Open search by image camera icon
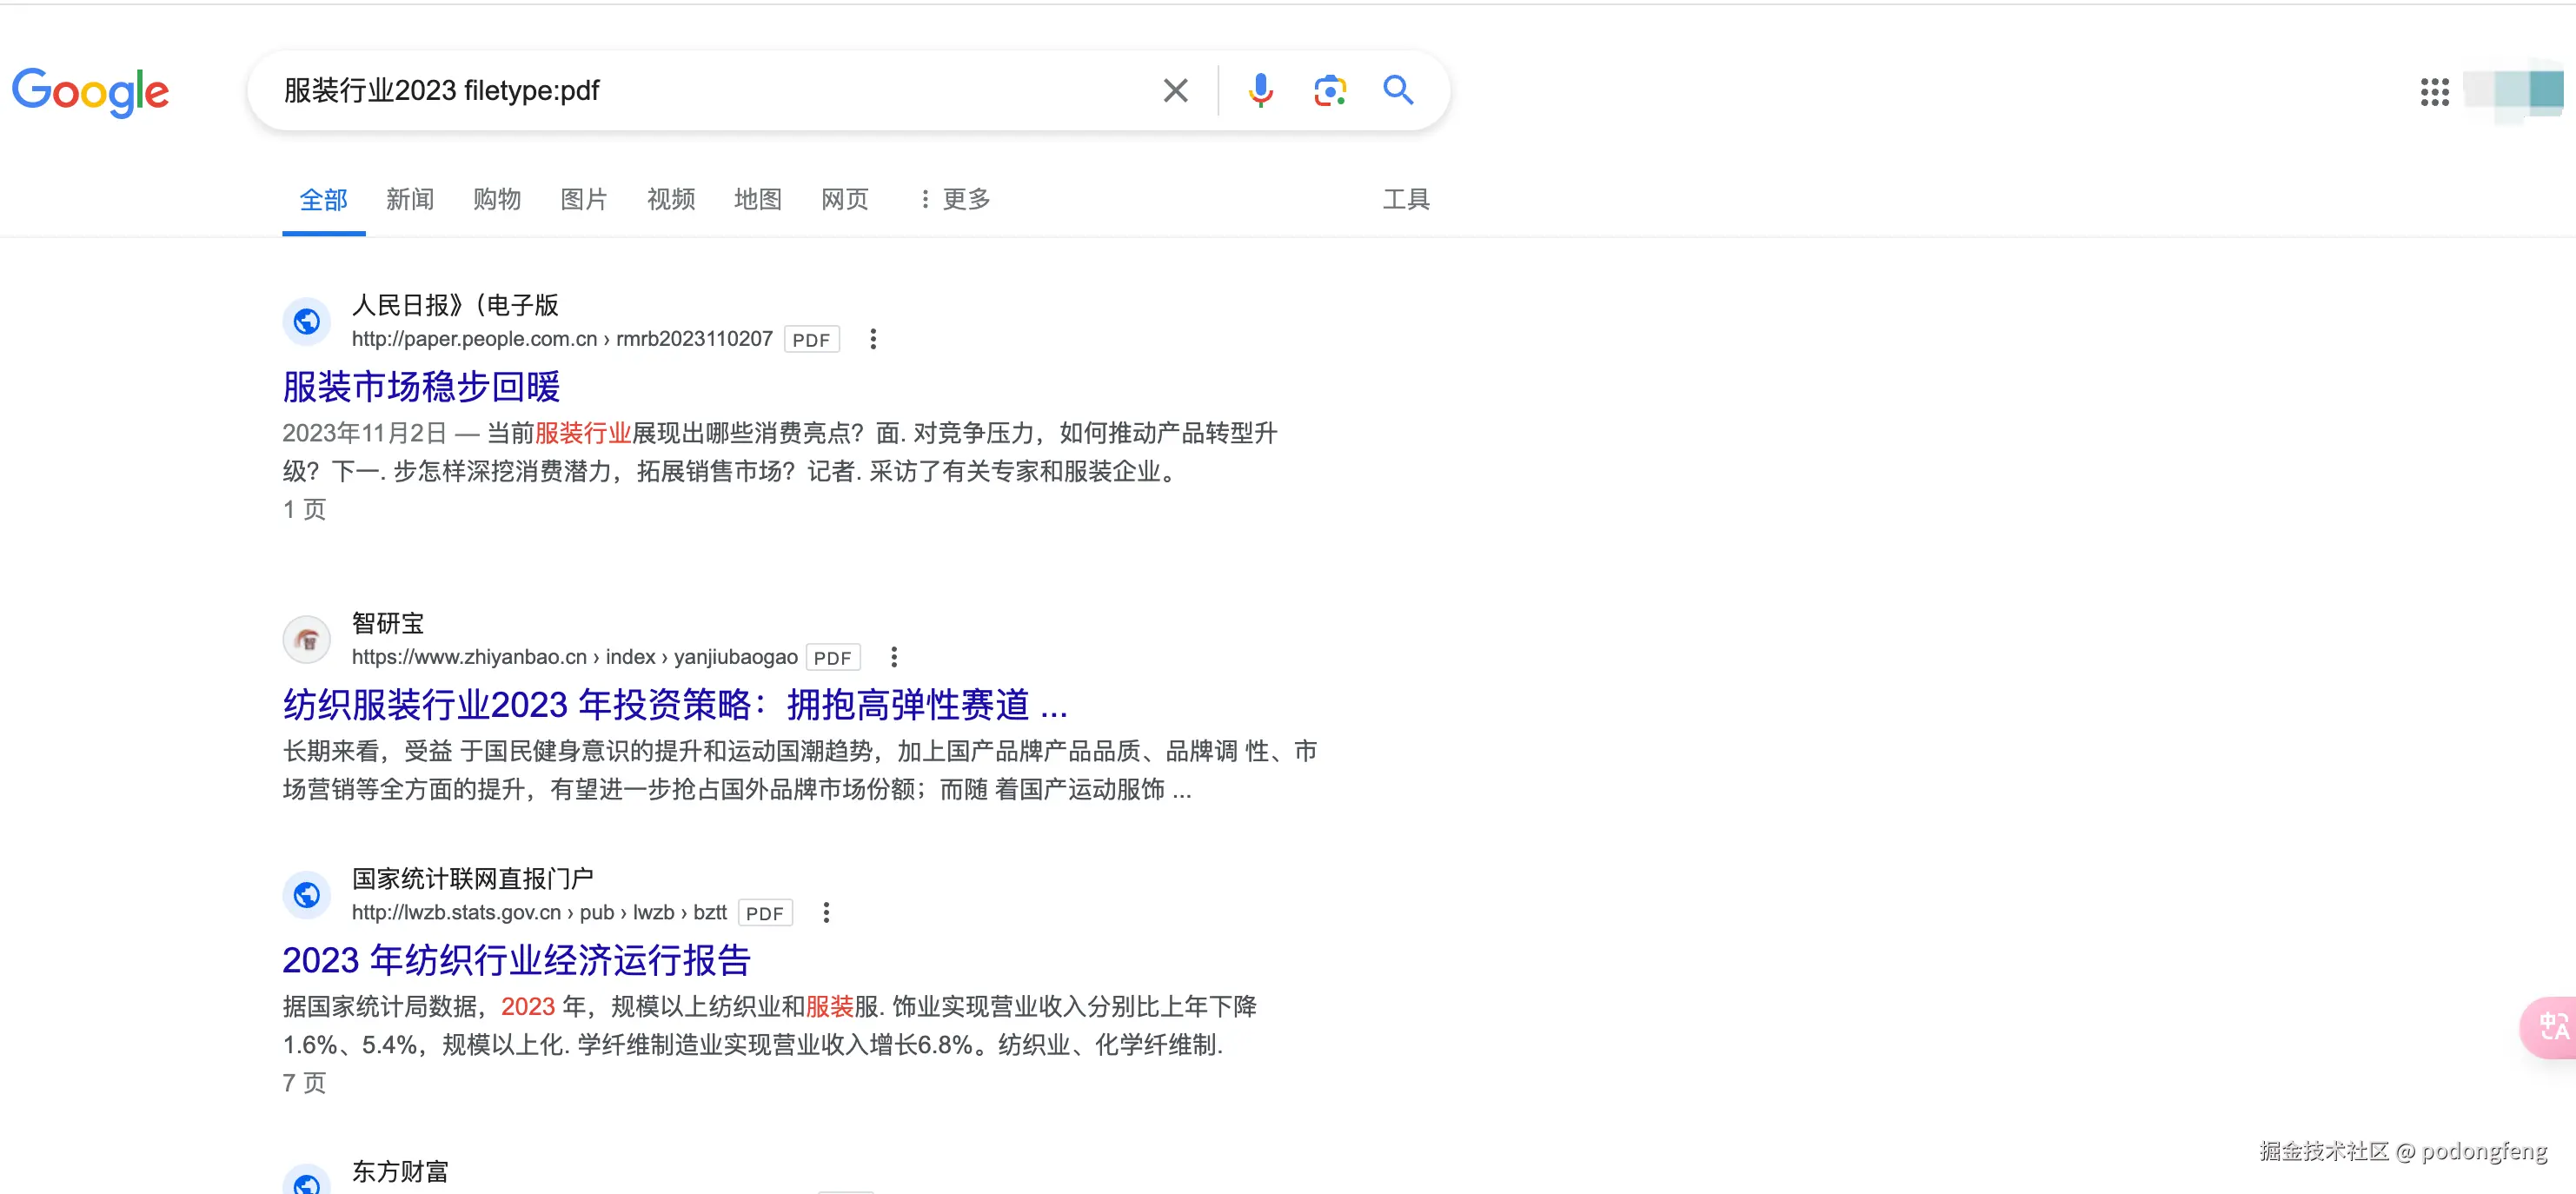This screenshot has height=1194, width=2576. coord(1329,91)
